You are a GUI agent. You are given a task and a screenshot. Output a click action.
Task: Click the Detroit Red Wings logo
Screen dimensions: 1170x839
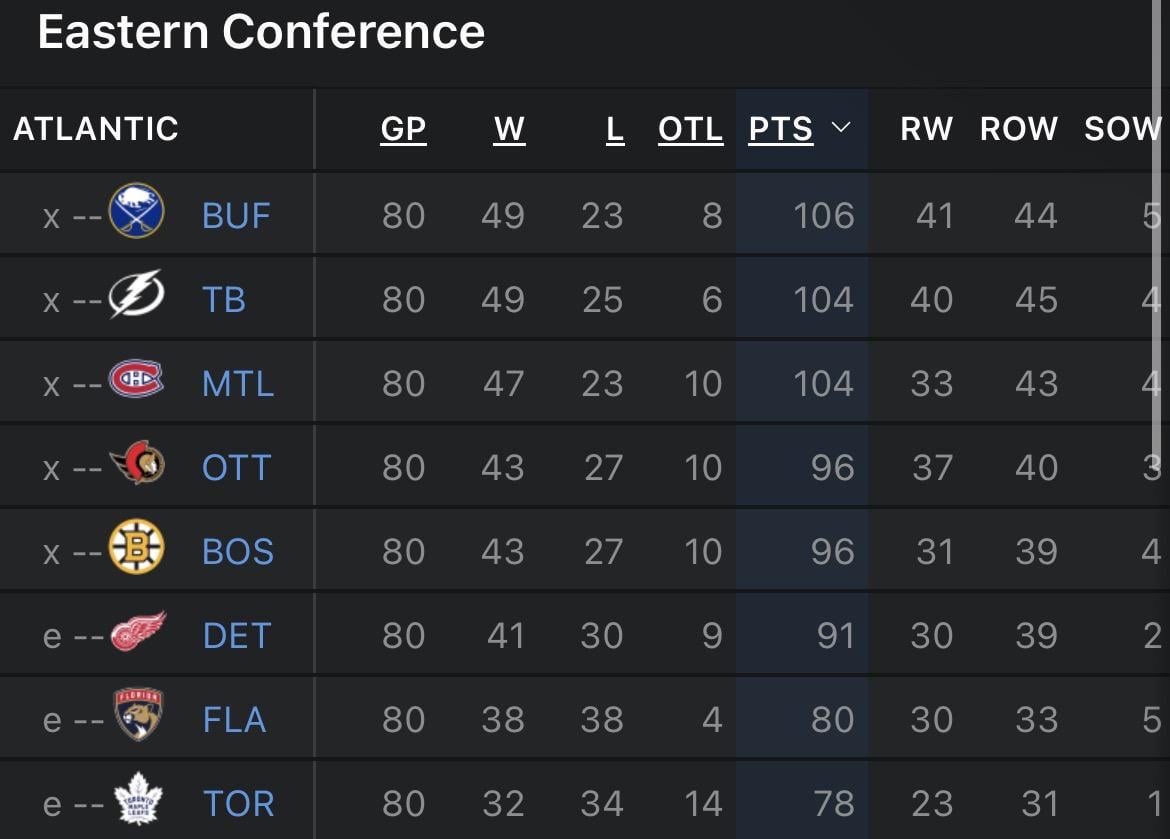(137, 632)
